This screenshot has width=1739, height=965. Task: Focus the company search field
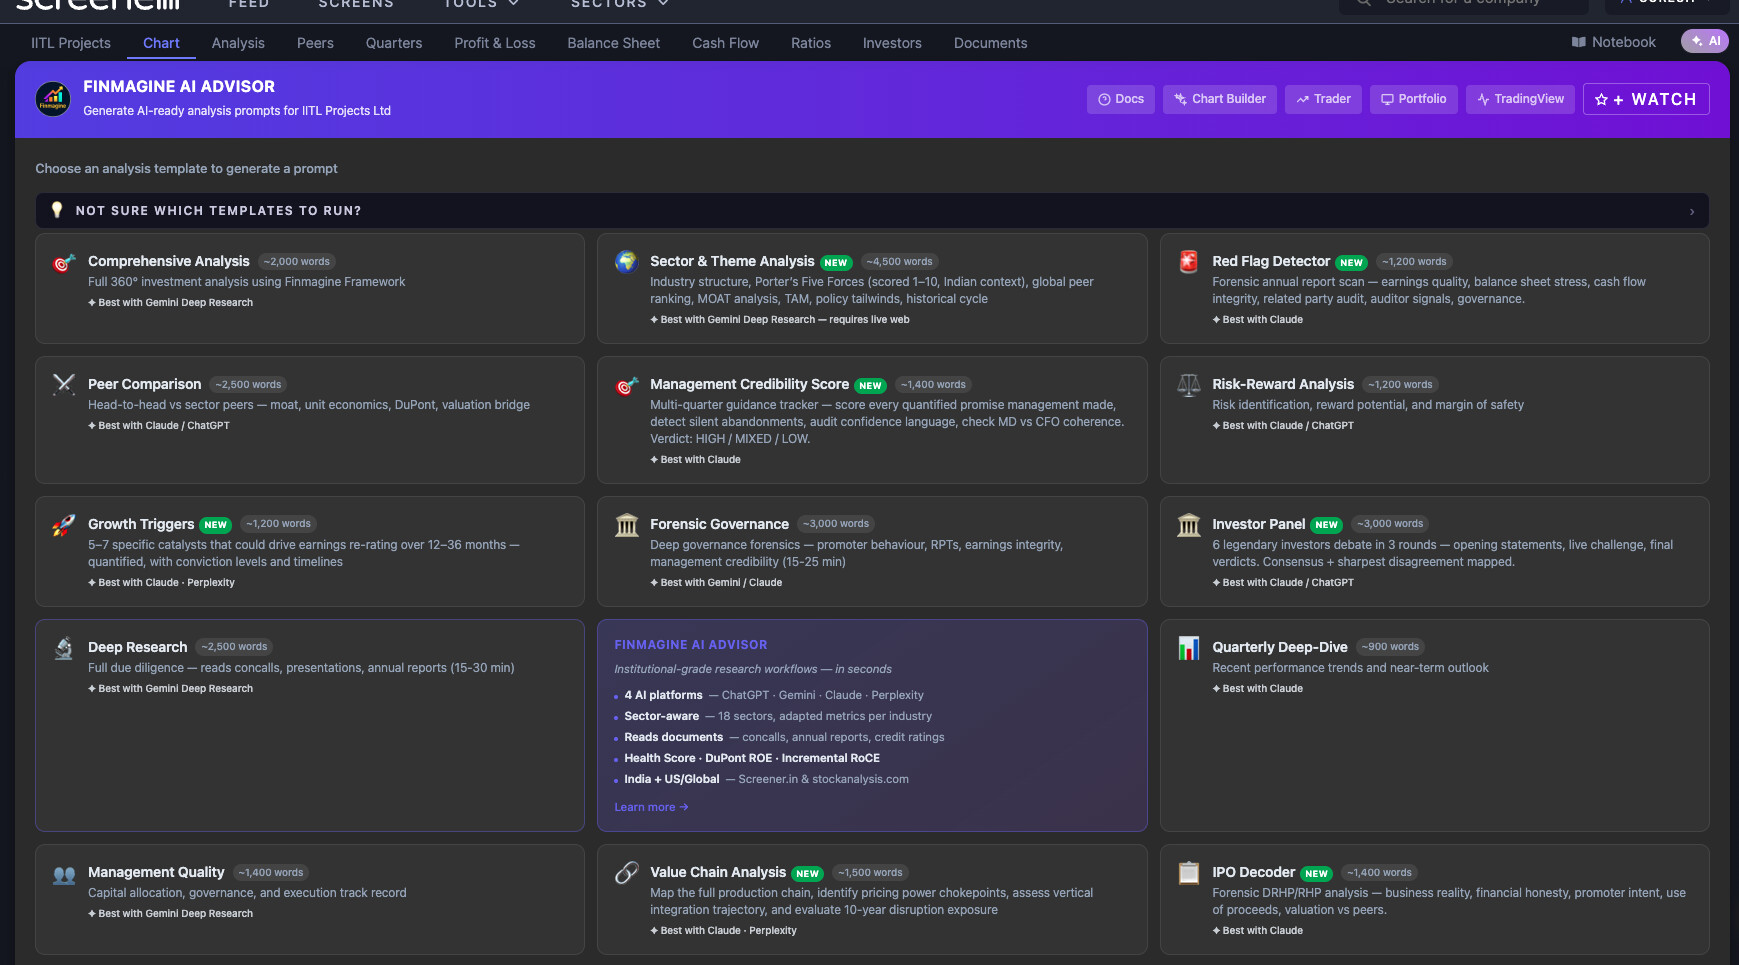(x=1464, y=5)
